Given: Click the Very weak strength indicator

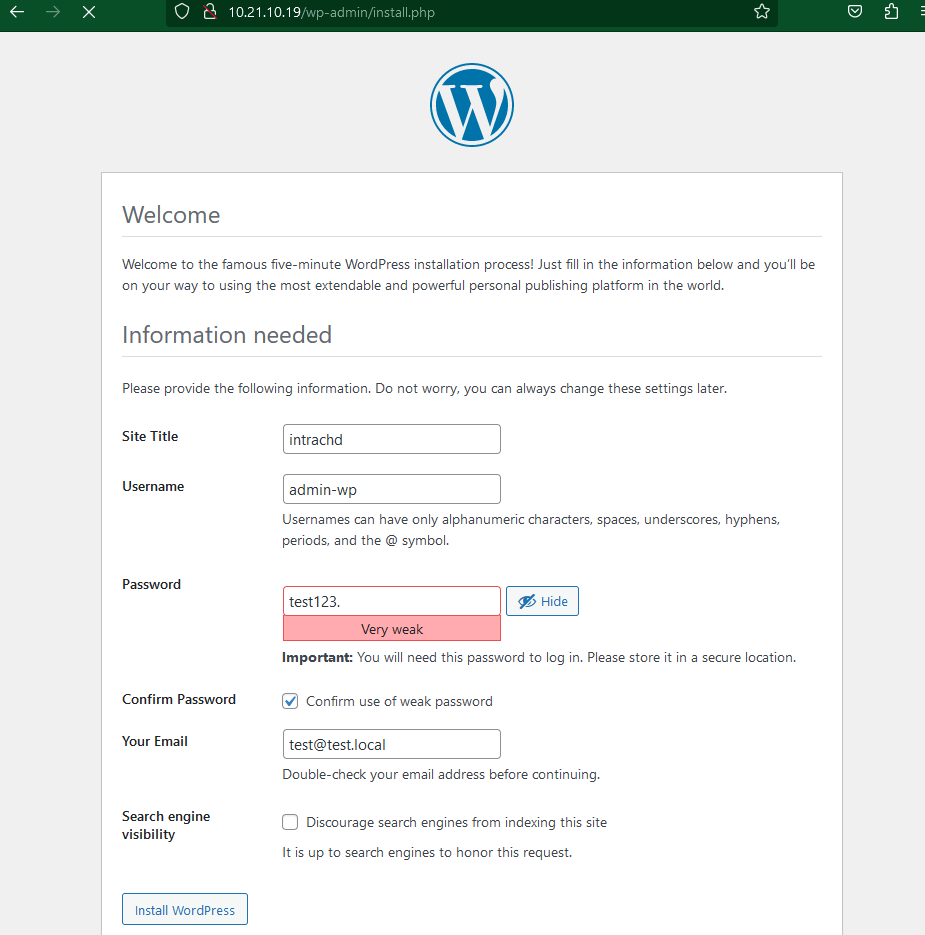Looking at the screenshot, I should (x=391, y=629).
